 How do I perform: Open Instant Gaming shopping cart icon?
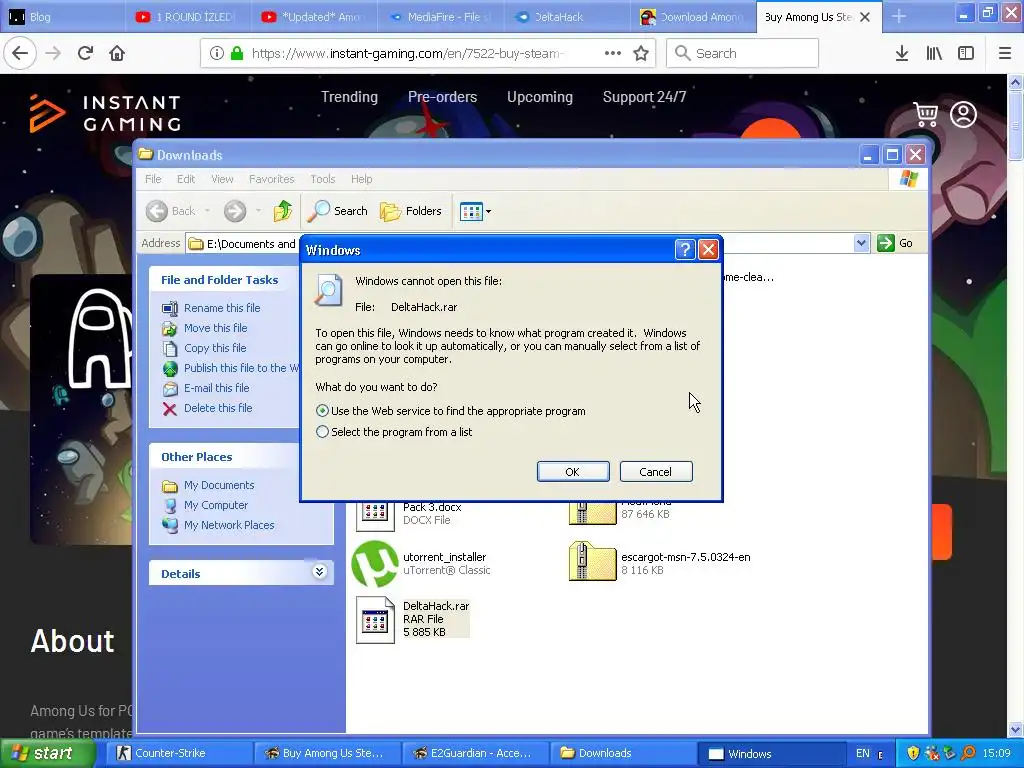925,114
